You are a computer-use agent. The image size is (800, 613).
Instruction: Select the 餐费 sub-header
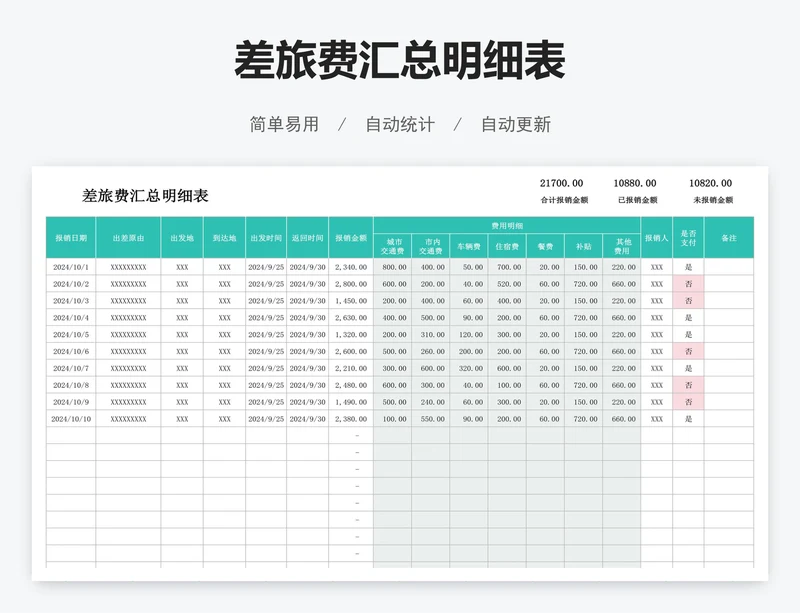pyautogui.click(x=545, y=246)
